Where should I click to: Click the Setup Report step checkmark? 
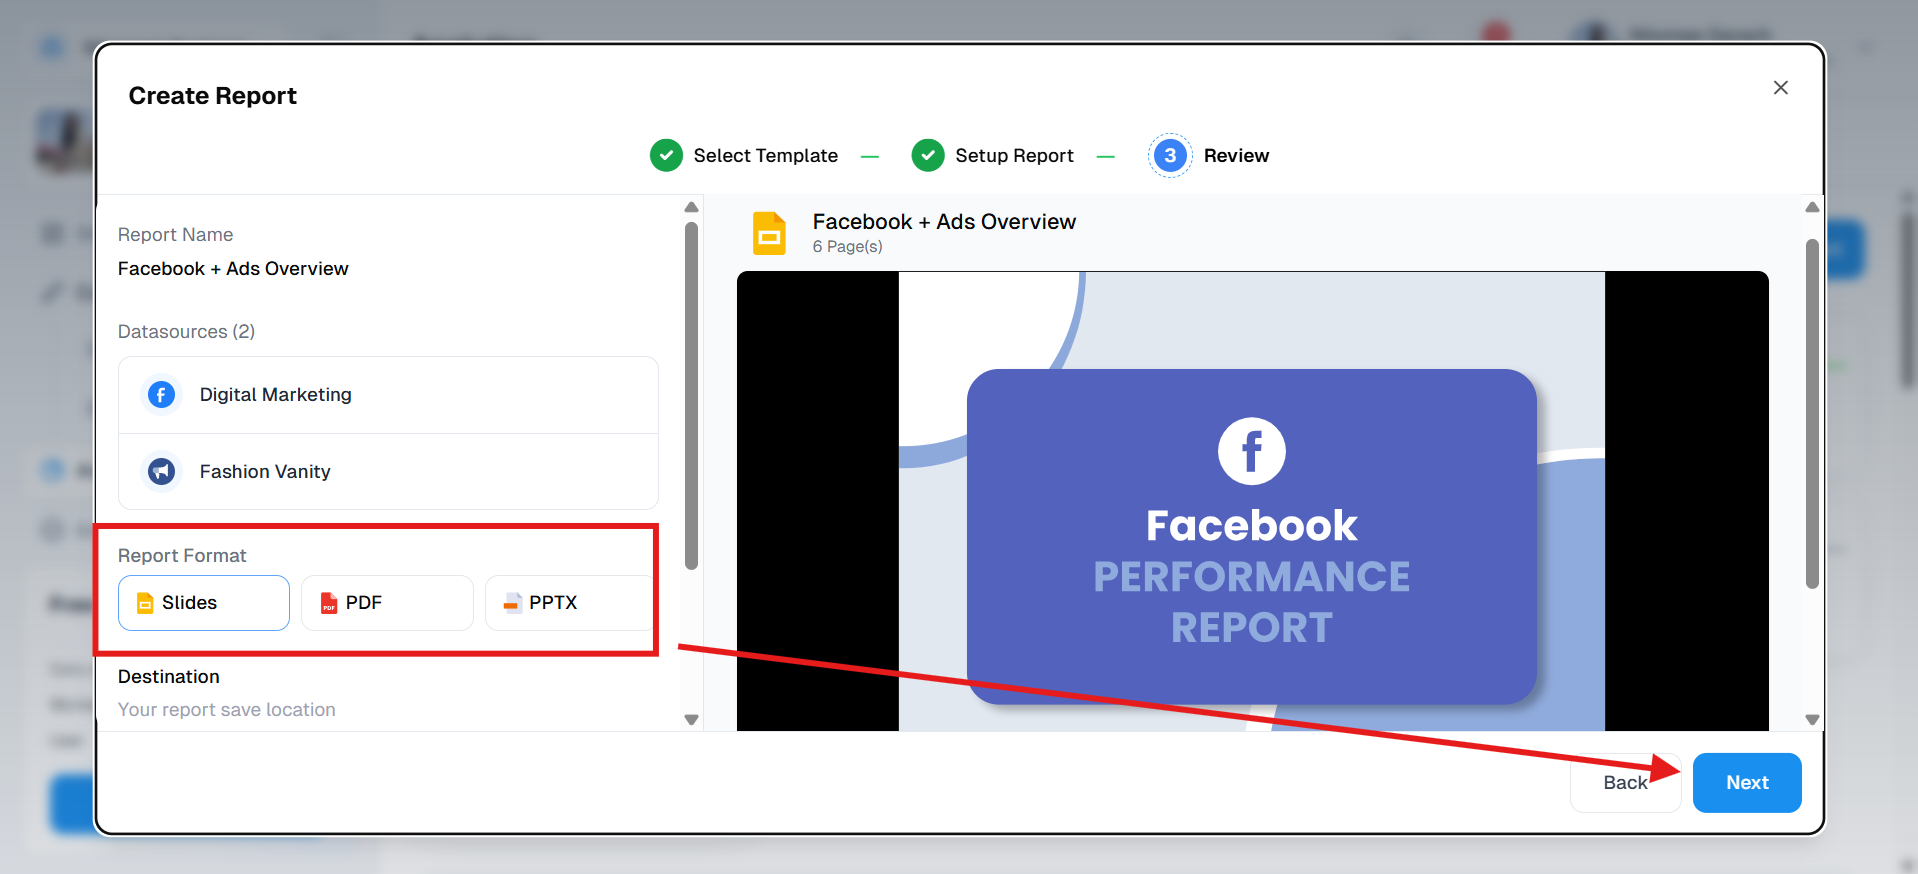click(928, 156)
